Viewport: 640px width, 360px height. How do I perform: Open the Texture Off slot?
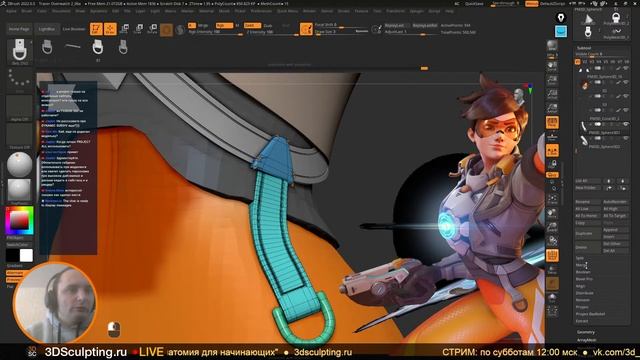(x=19, y=136)
